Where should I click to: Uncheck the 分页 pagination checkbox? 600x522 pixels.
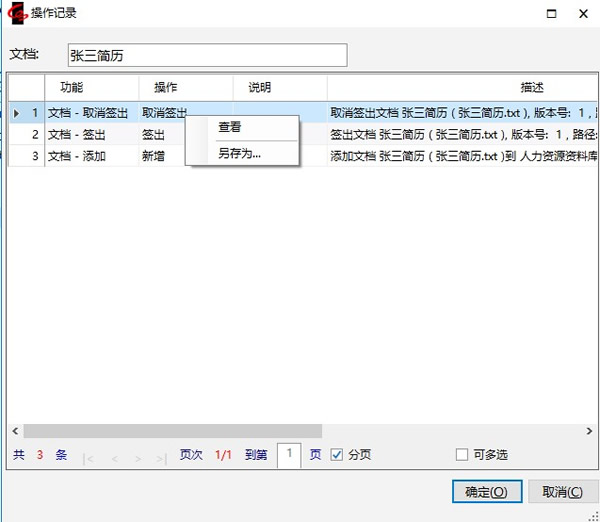337,455
